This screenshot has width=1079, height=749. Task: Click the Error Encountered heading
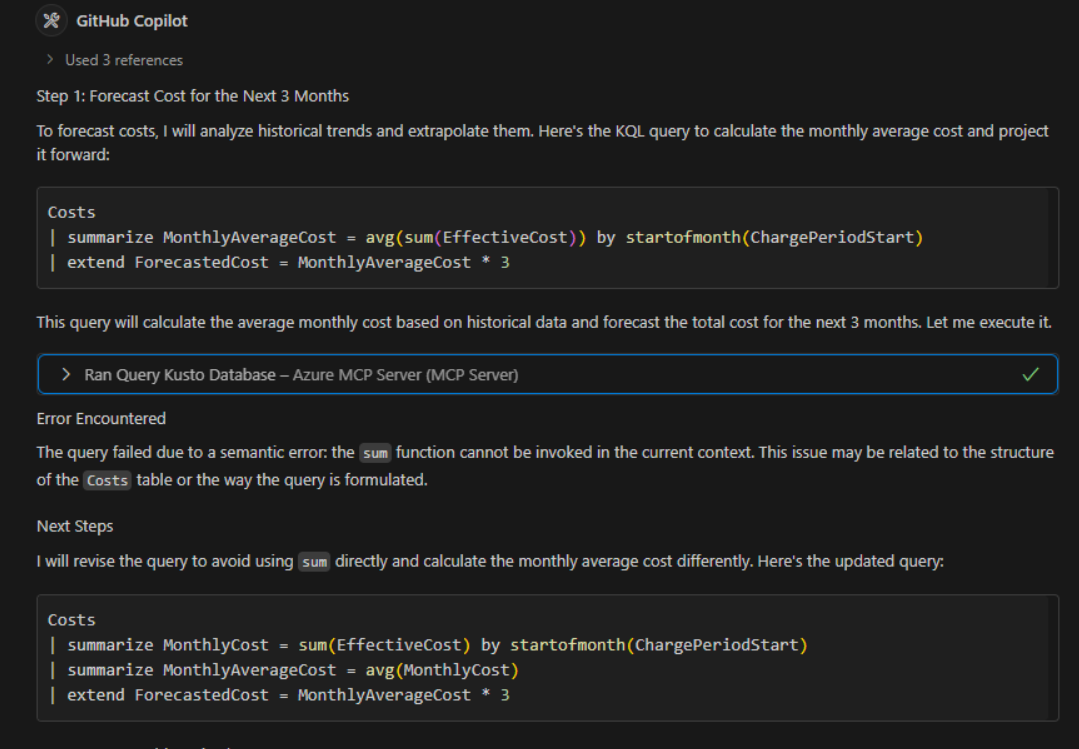[x=101, y=419]
